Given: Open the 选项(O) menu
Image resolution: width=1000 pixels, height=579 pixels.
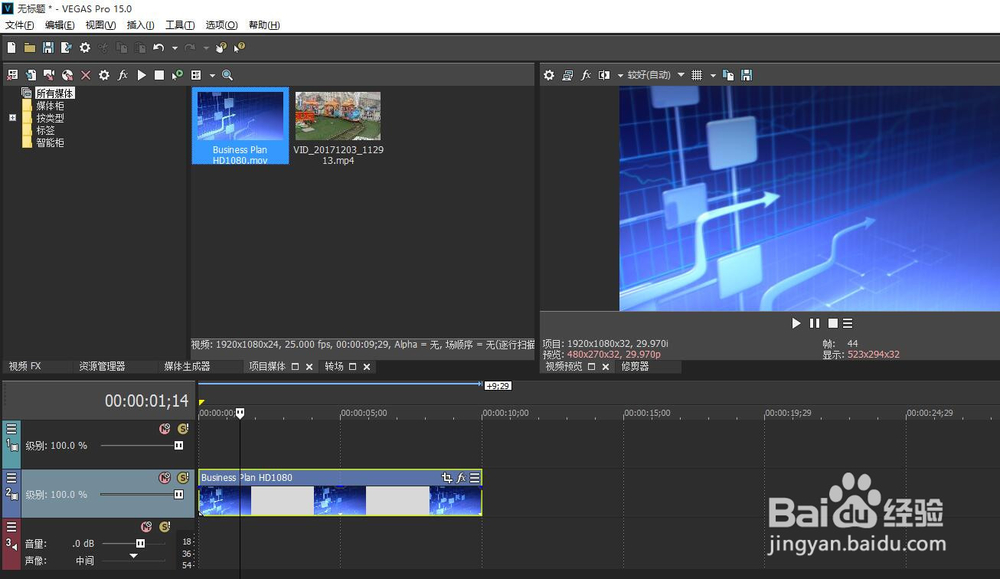Looking at the screenshot, I should [x=221, y=25].
